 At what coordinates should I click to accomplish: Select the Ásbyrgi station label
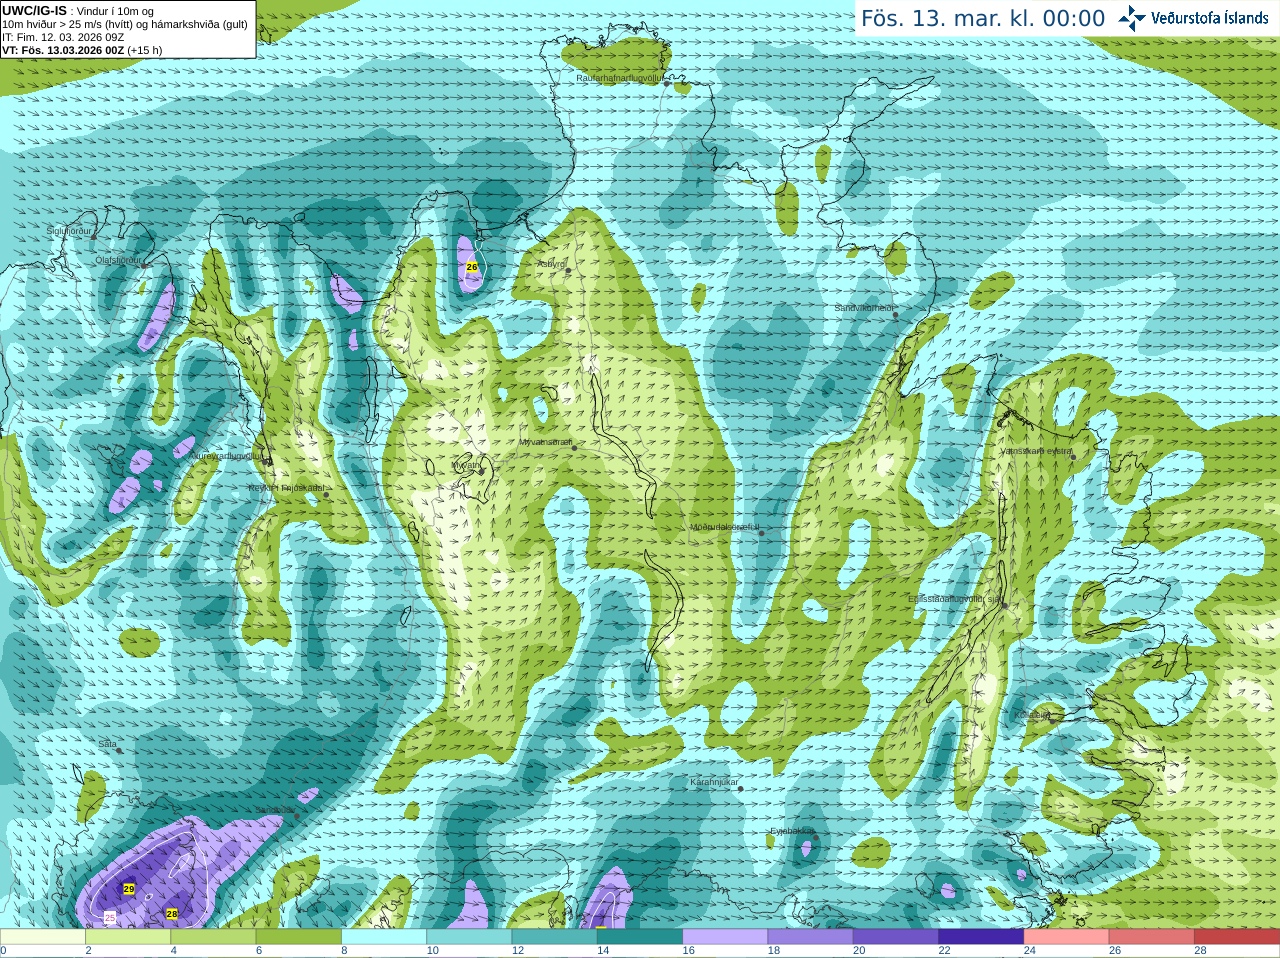coord(551,265)
